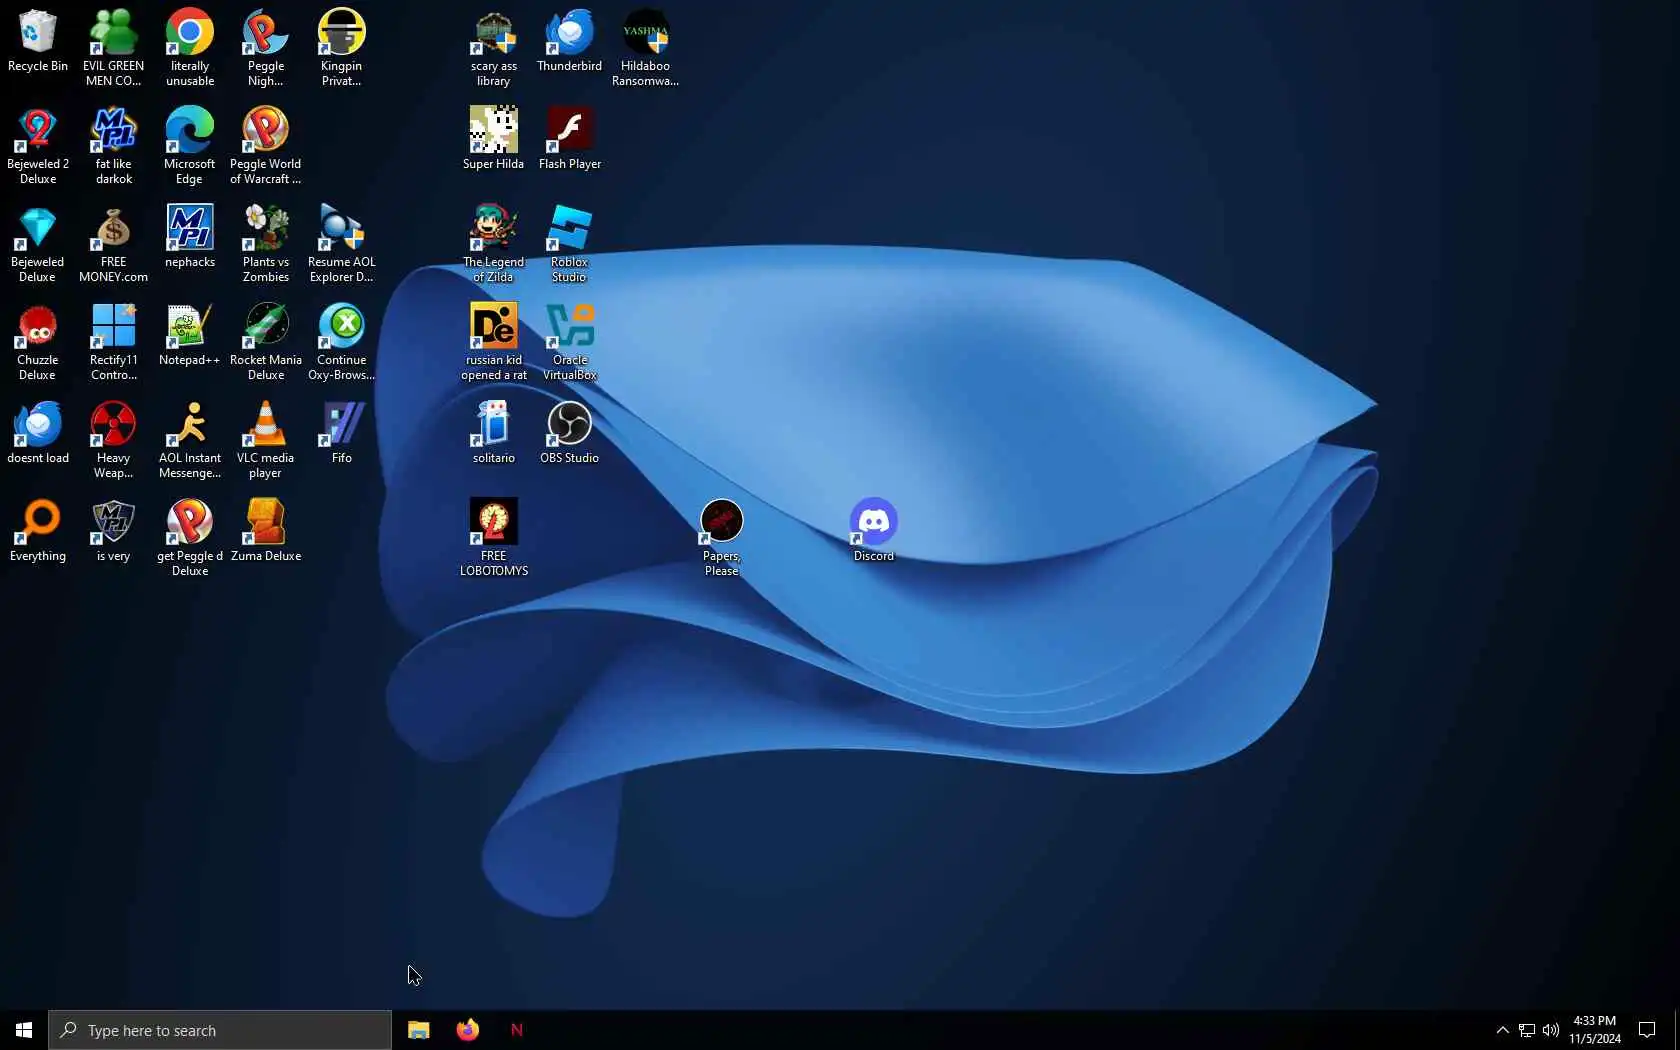Open the Action Center notifications
The width and height of the screenshot is (1680, 1050).
(x=1647, y=1030)
